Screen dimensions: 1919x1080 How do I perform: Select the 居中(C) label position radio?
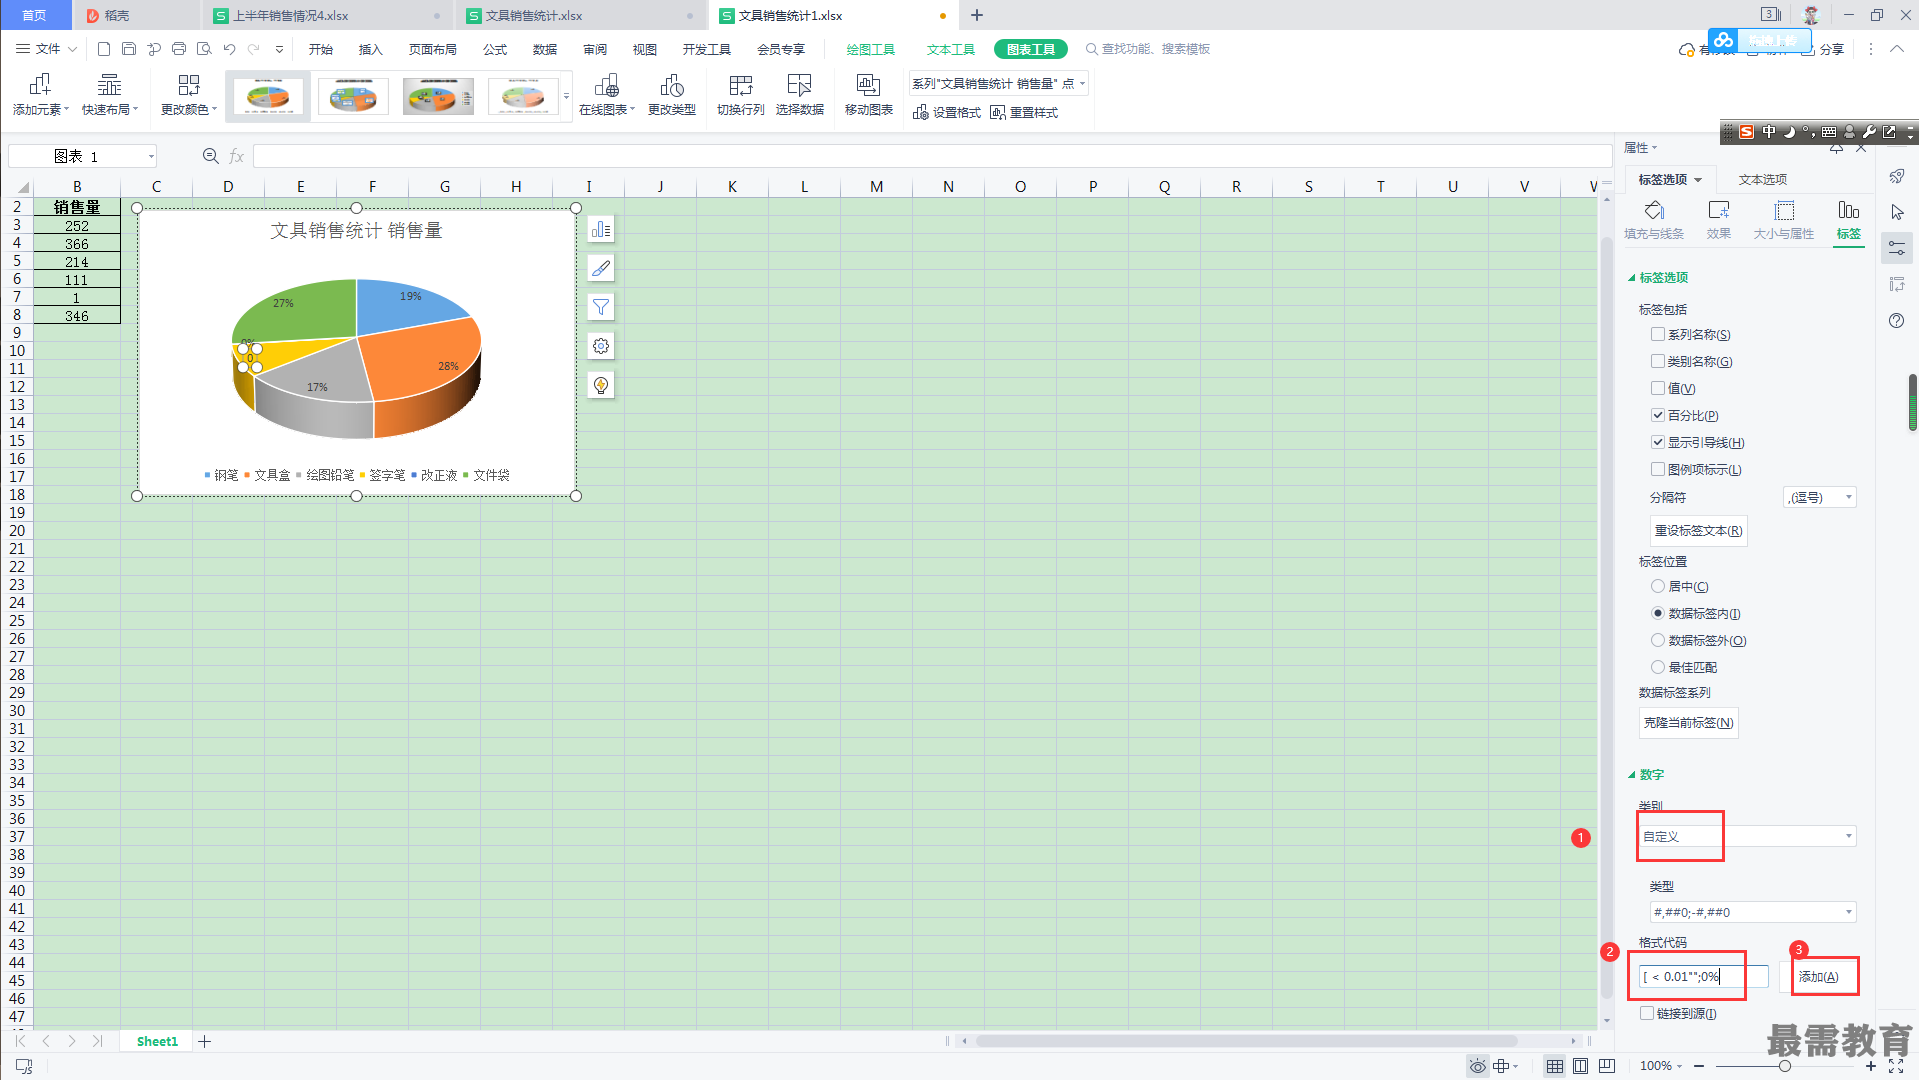point(1658,586)
